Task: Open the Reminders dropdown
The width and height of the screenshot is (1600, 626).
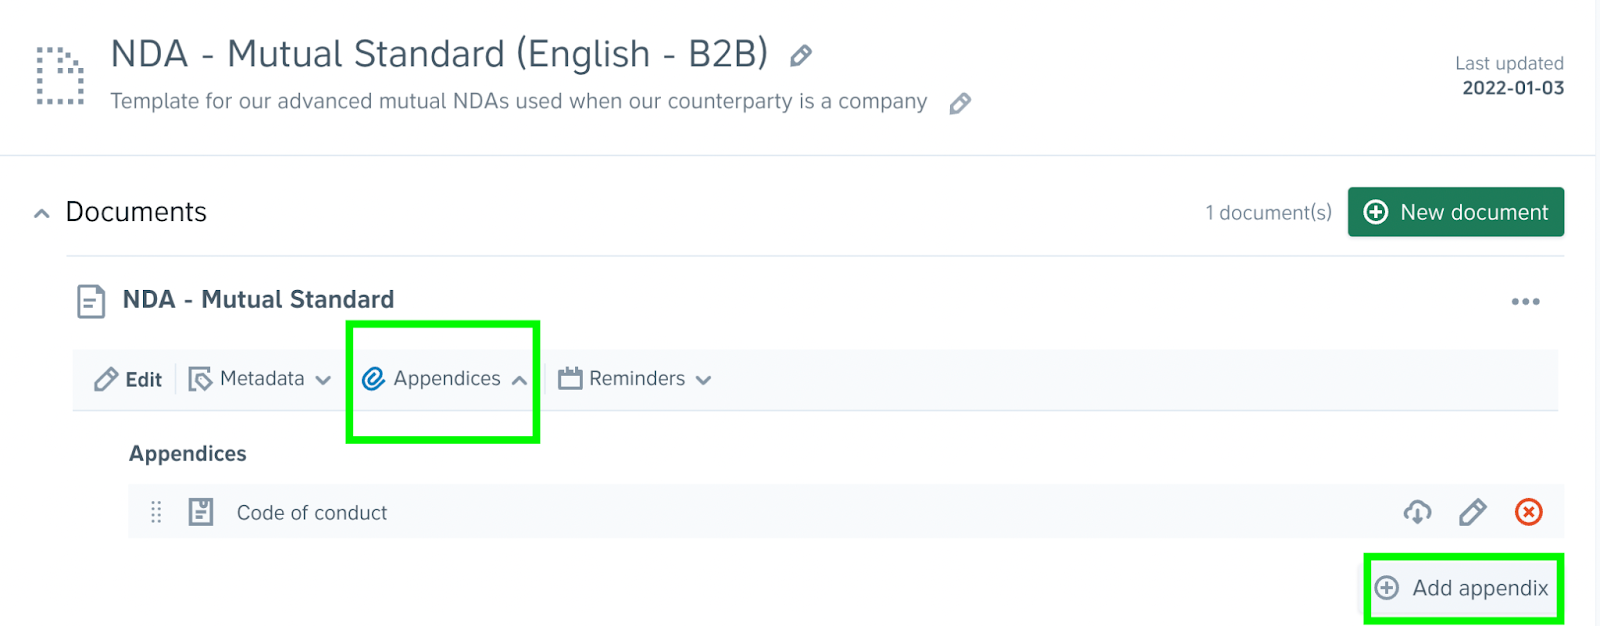Action: point(636,379)
